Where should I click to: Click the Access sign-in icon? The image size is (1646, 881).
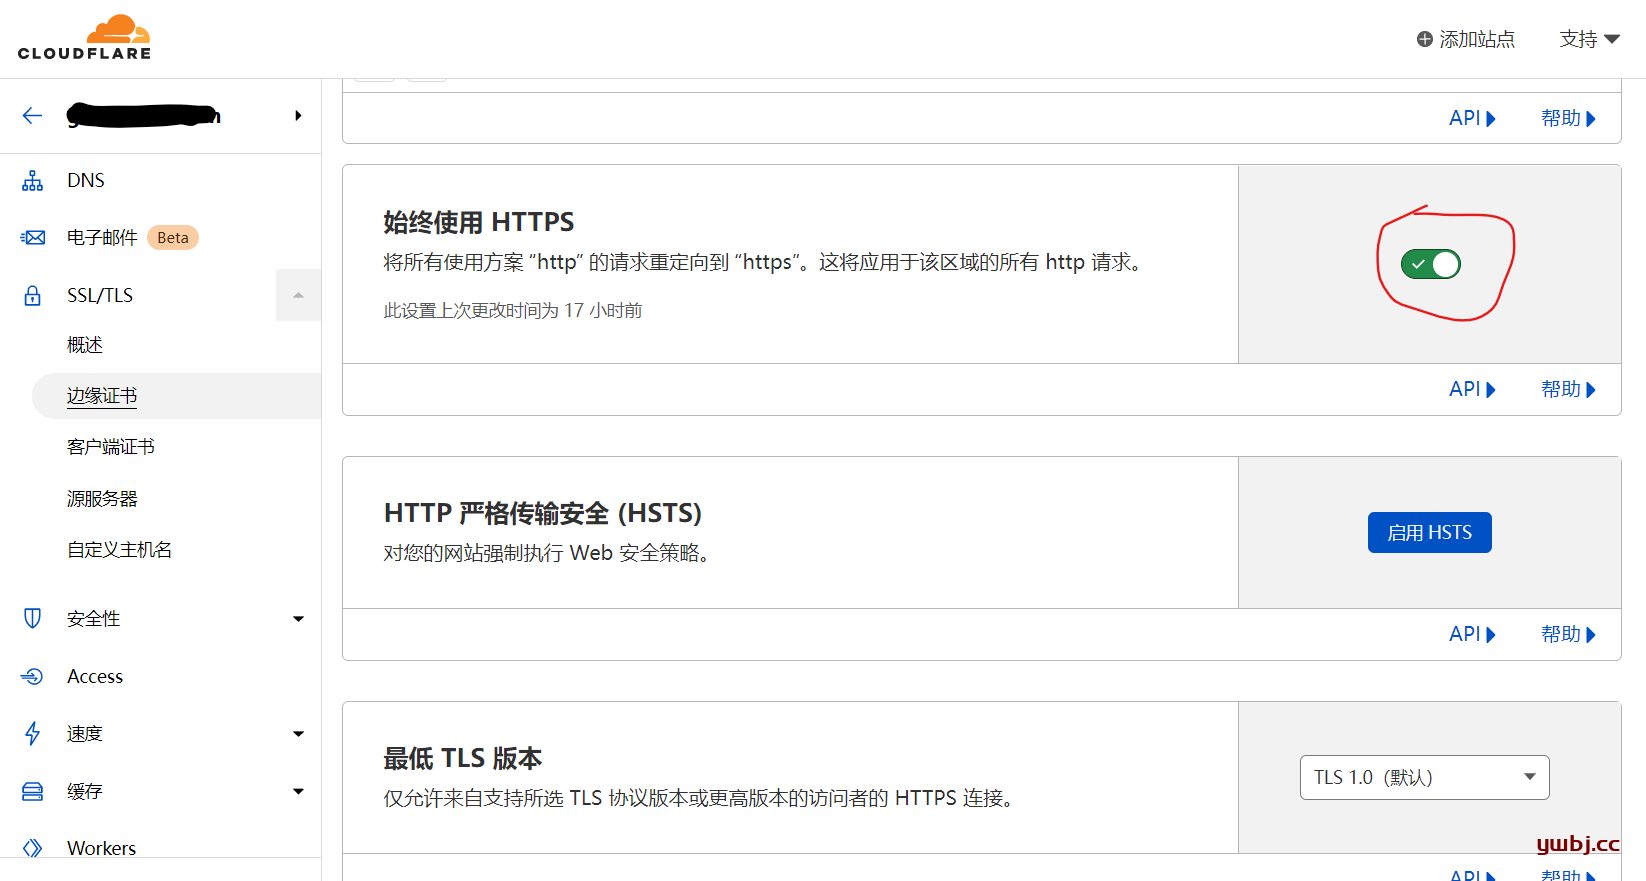(33, 677)
